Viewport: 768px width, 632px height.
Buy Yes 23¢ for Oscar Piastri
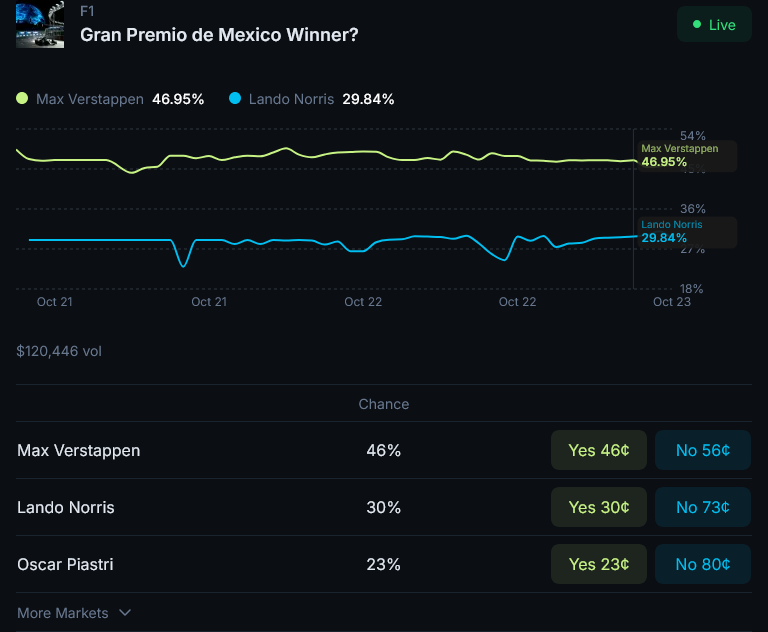(x=598, y=564)
